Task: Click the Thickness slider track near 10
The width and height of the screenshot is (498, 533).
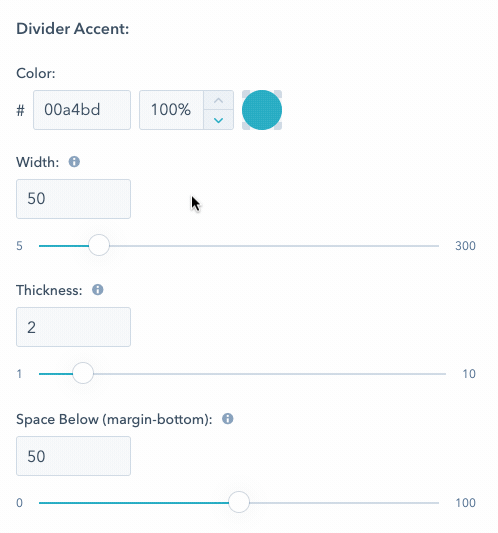Action: click(439, 374)
